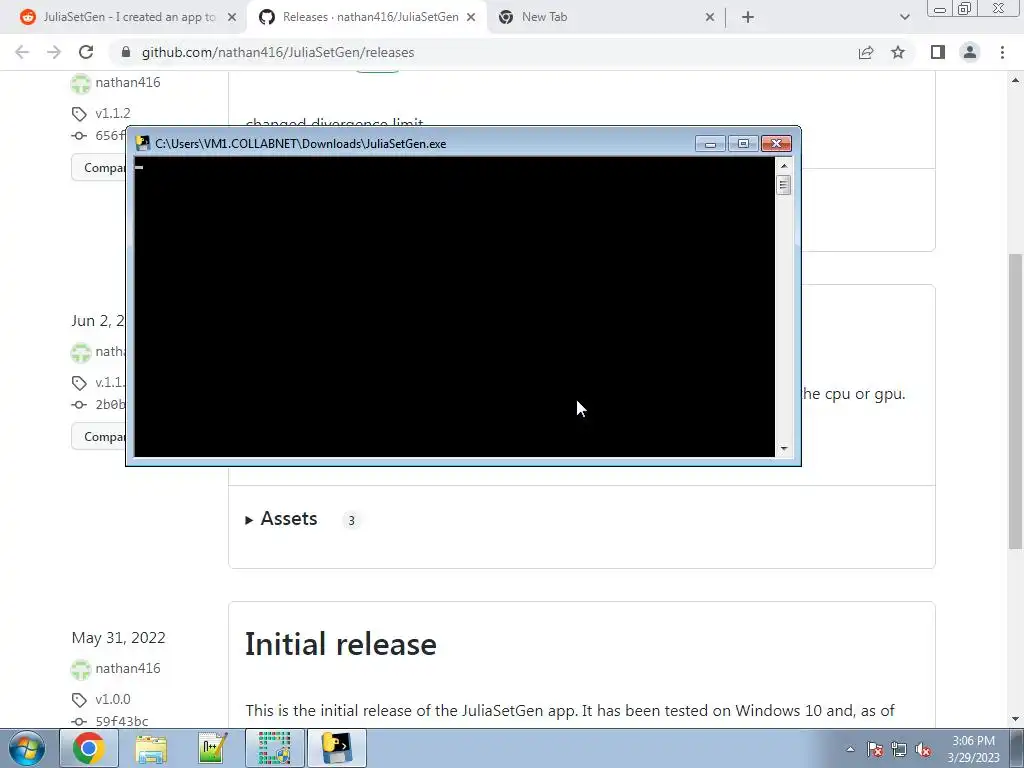
Task: Share this page icon
Action: (866, 52)
